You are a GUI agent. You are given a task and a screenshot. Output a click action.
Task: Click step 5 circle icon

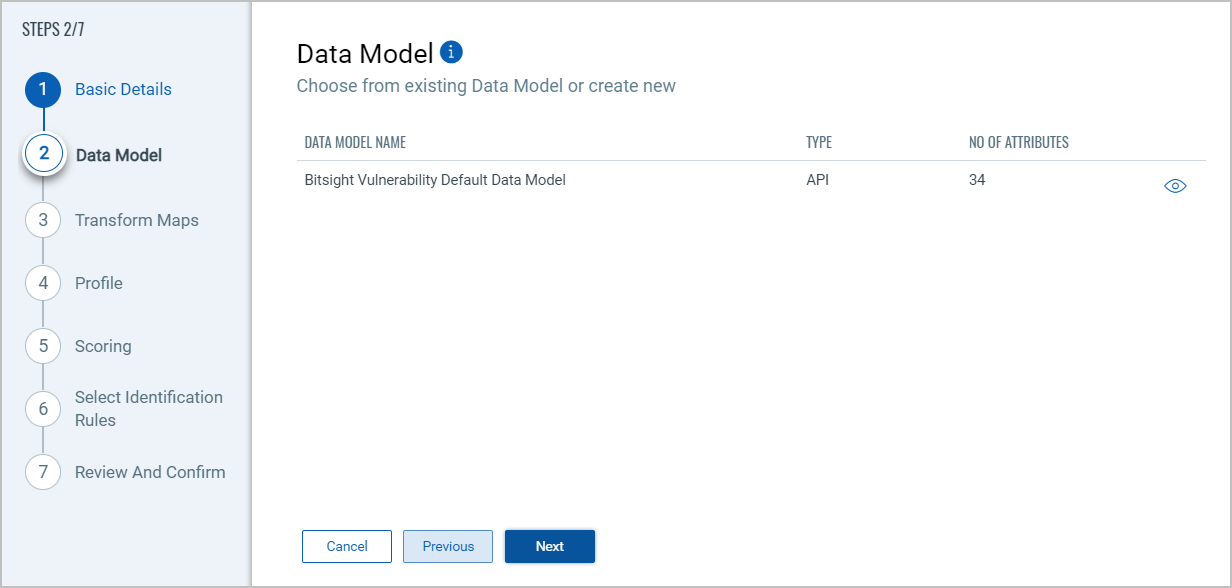(43, 346)
